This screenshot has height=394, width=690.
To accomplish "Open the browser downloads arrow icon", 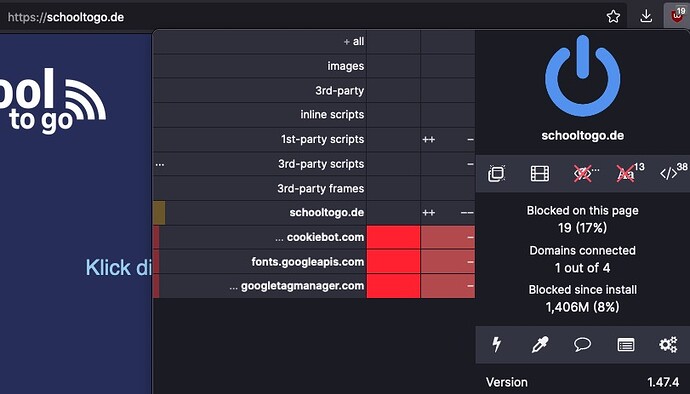I will (x=646, y=16).
